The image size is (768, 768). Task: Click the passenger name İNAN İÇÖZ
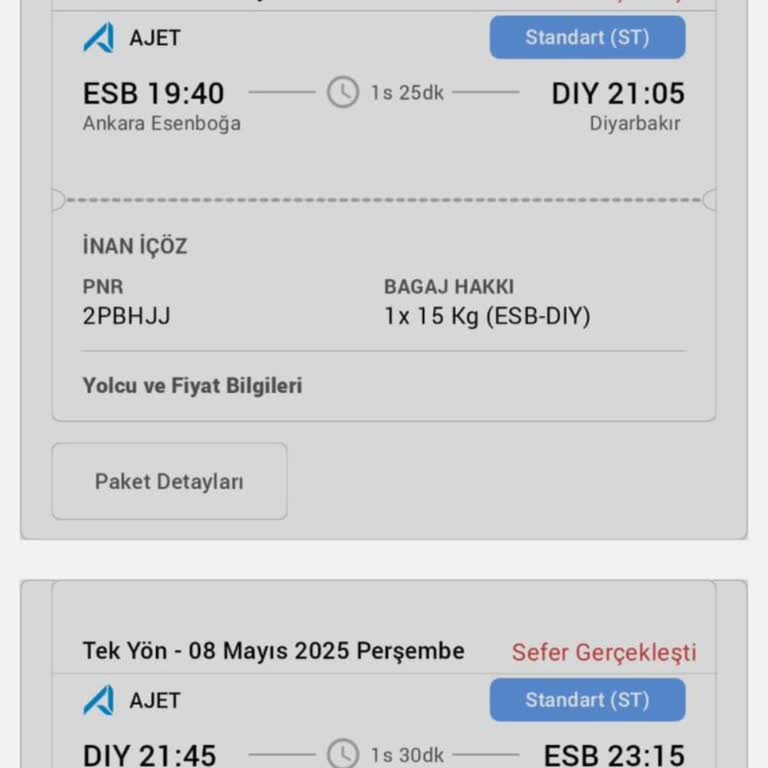[x=135, y=246]
